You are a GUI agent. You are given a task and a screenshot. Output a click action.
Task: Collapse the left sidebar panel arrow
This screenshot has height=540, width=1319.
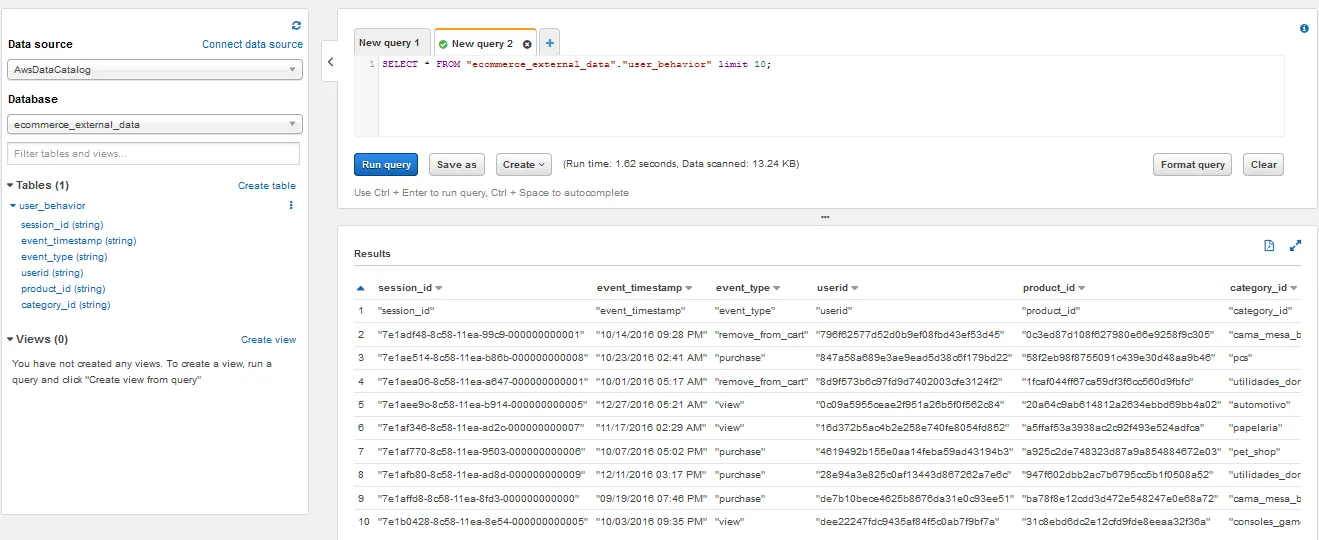pos(330,62)
